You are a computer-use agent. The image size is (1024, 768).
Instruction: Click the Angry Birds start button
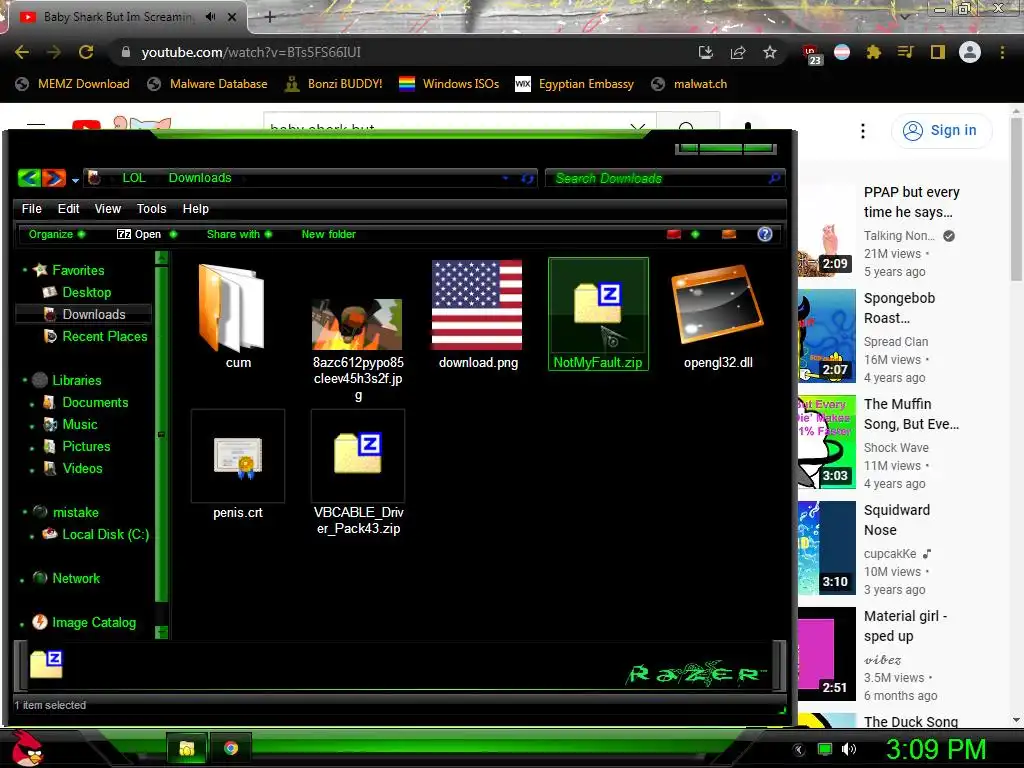click(27, 748)
